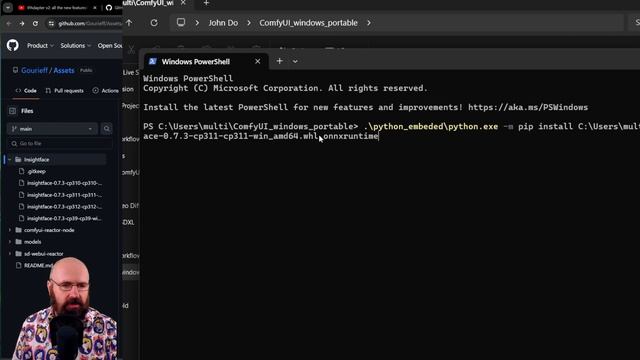Select John Do in Explorer breadcrumb
The width and height of the screenshot is (640, 360).
(x=223, y=23)
